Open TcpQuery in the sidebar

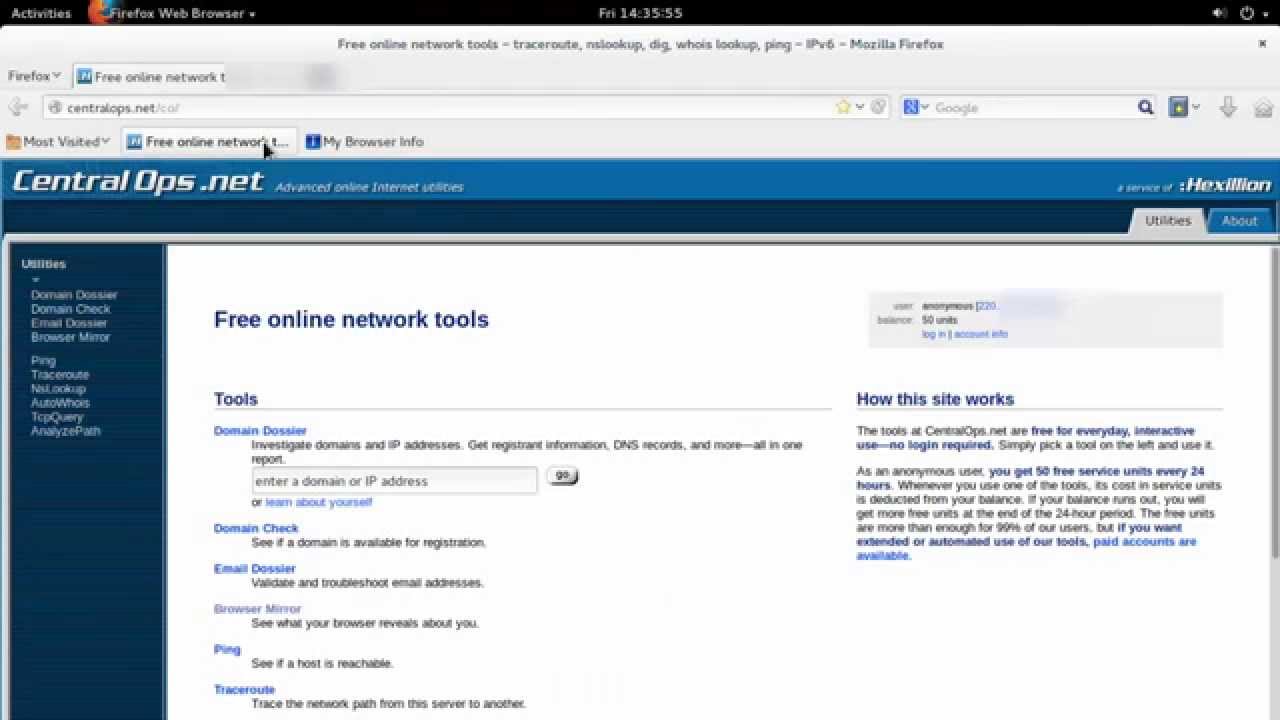57,417
